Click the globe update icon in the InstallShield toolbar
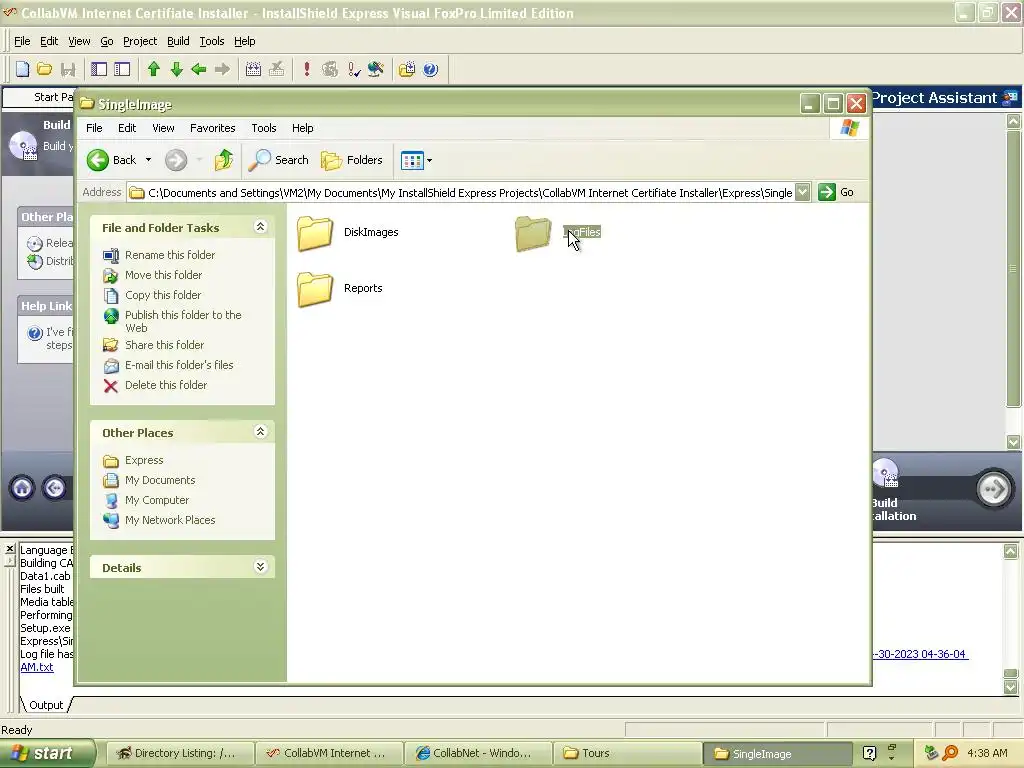The height and width of the screenshot is (768, 1024). [x=376, y=69]
